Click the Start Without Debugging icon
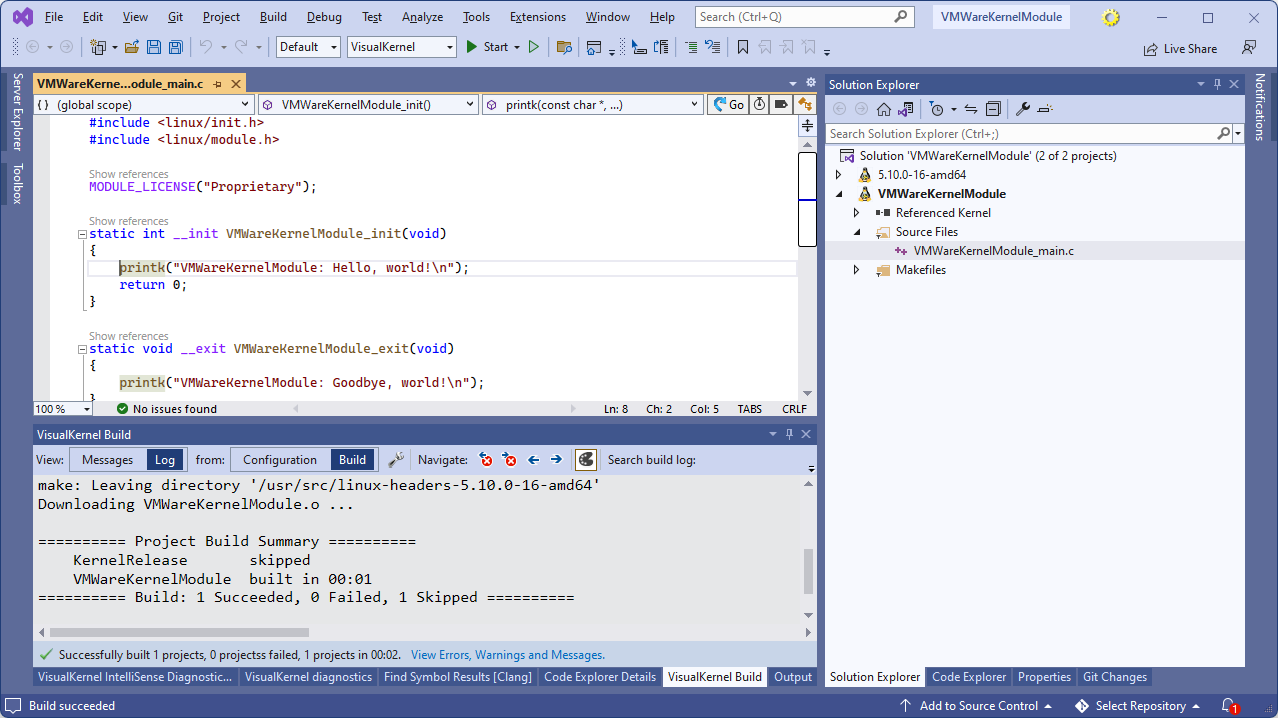Viewport: 1278px width, 718px height. (534, 47)
